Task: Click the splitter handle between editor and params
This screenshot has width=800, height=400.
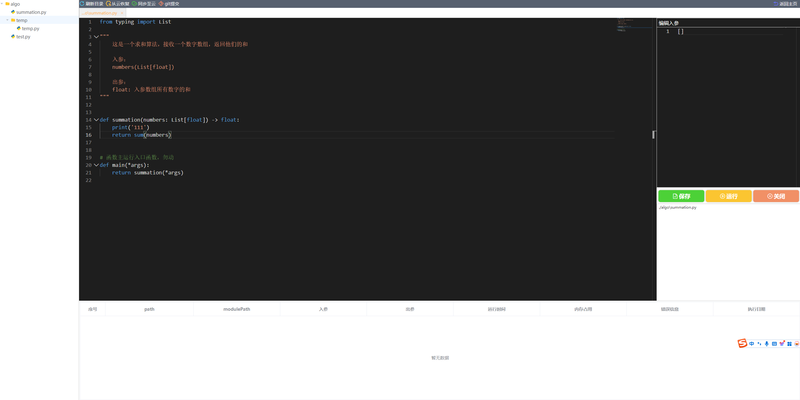Action: (654, 135)
